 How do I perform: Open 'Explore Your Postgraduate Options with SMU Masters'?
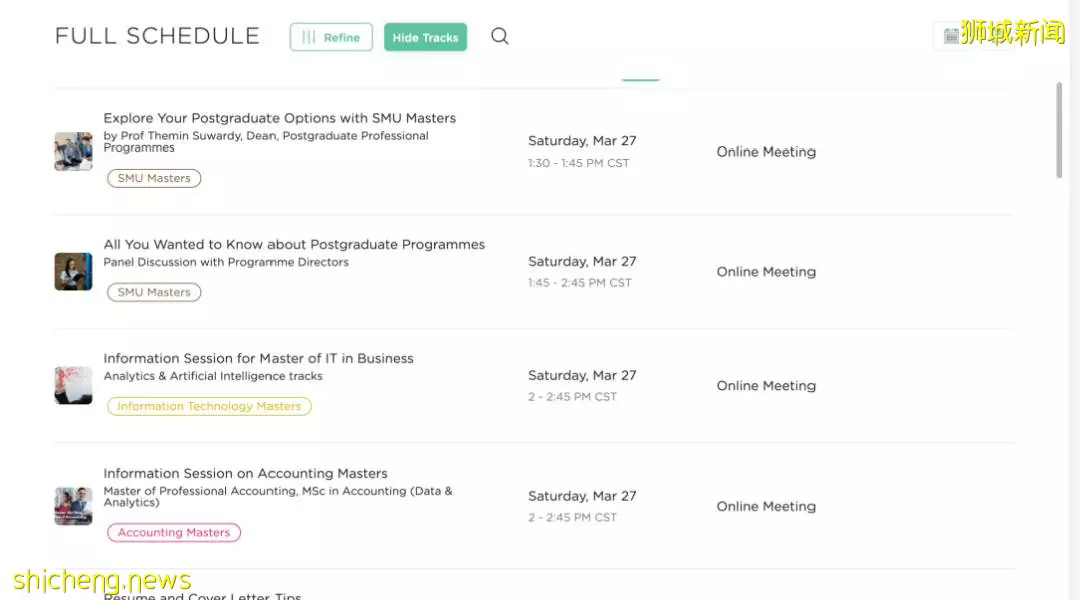pyautogui.click(x=280, y=118)
